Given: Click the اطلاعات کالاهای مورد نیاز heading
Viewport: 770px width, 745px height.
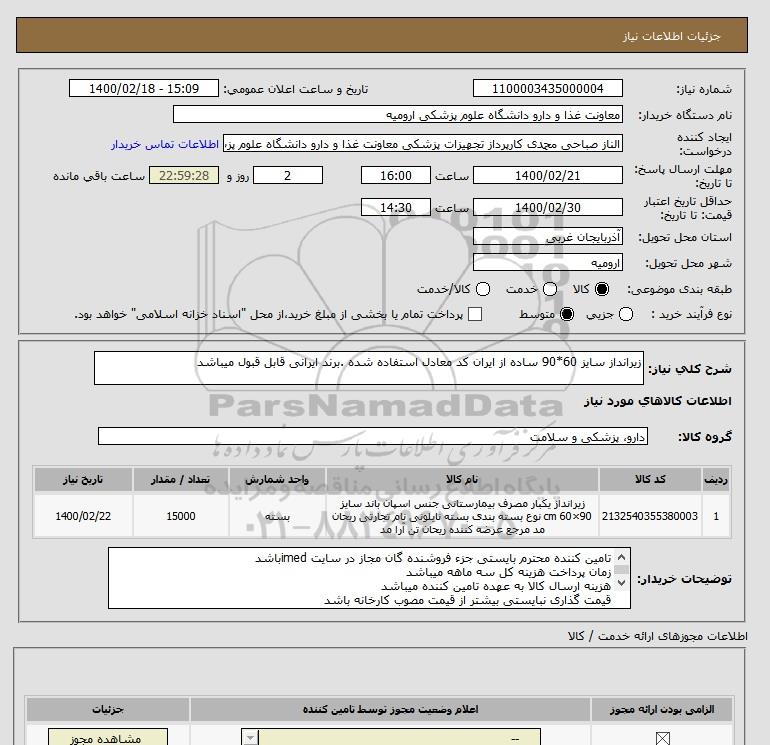Looking at the screenshot, I should click(658, 401).
